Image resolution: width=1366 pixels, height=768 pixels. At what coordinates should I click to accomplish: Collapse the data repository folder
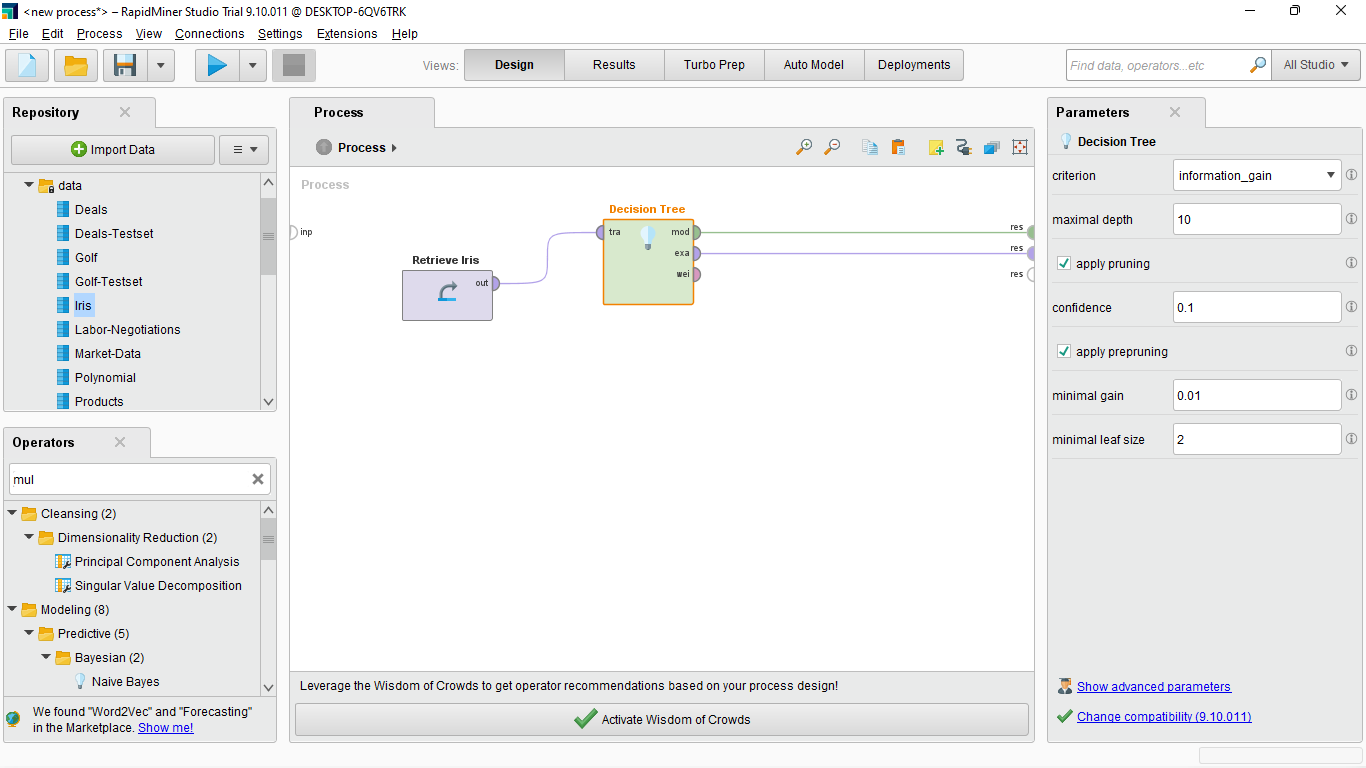[x=29, y=185]
